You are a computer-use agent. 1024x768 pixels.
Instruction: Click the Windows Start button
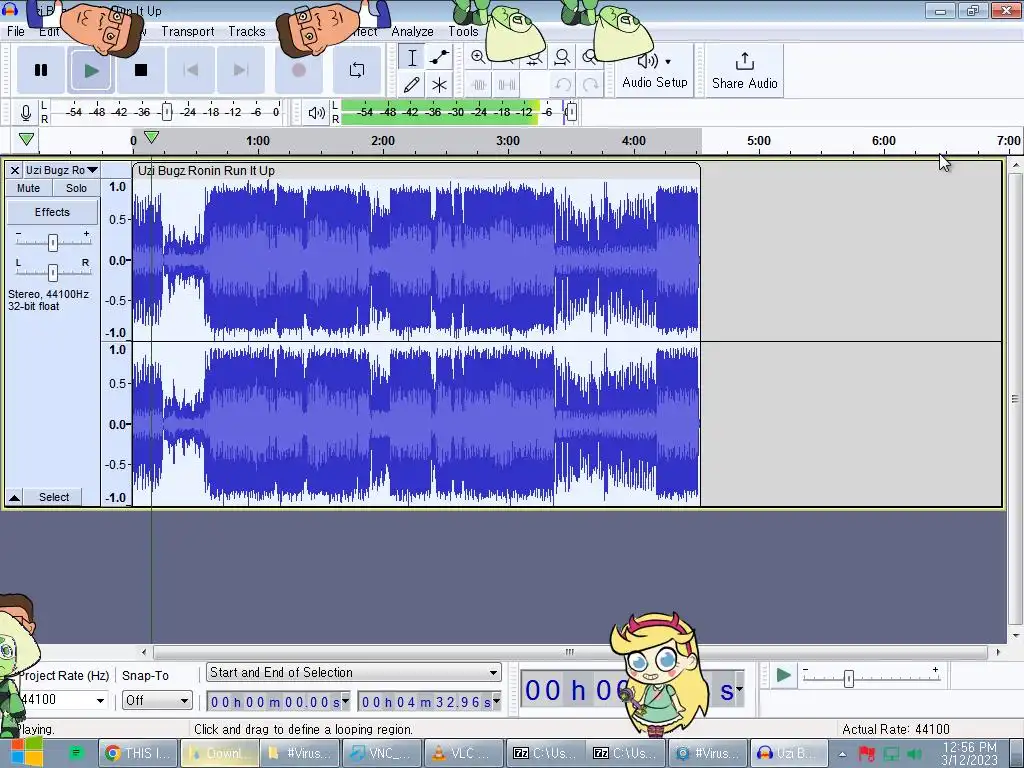point(26,753)
